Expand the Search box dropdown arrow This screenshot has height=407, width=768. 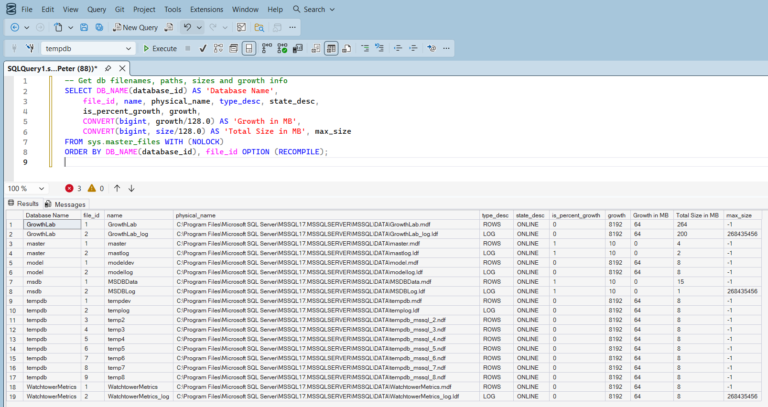(x=332, y=9)
